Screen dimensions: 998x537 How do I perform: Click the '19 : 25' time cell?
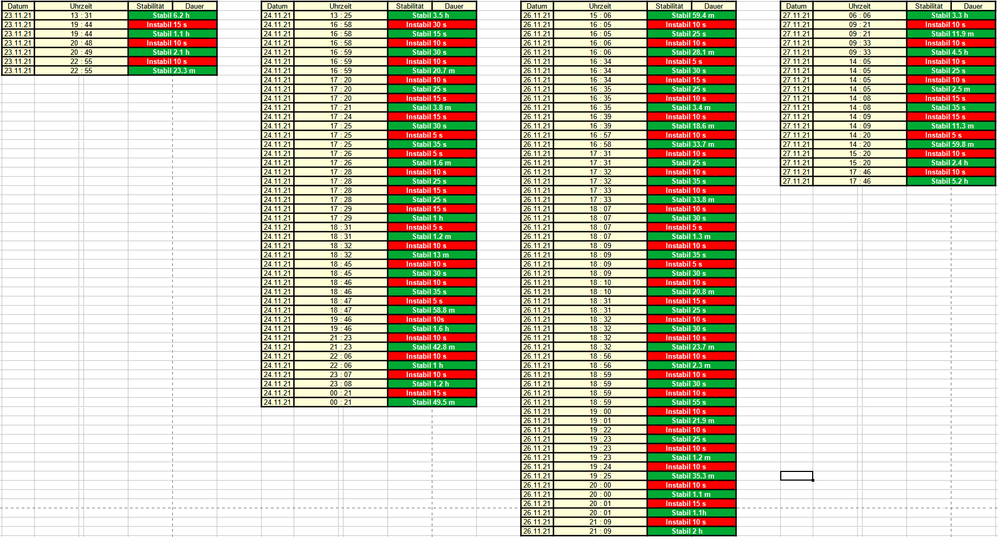600,476
